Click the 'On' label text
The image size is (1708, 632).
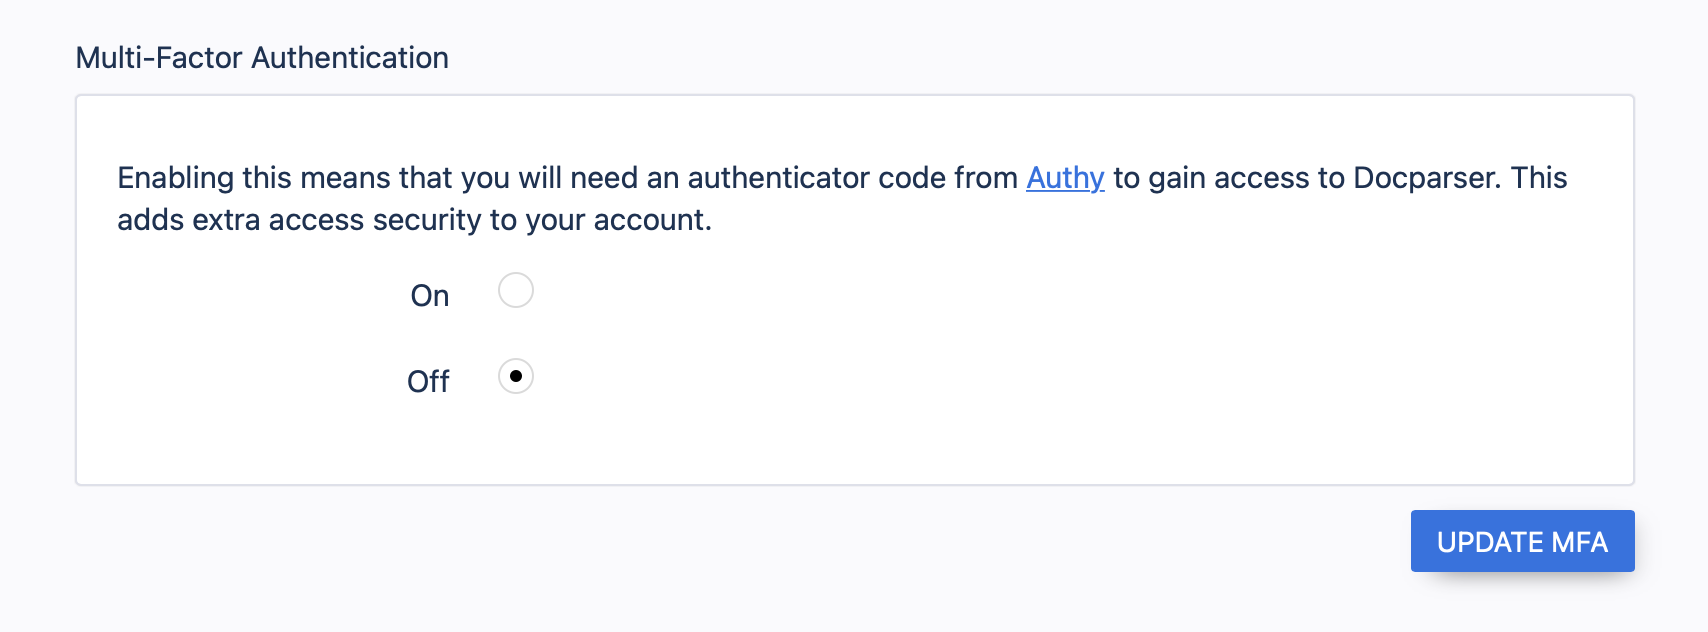(x=430, y=296)
